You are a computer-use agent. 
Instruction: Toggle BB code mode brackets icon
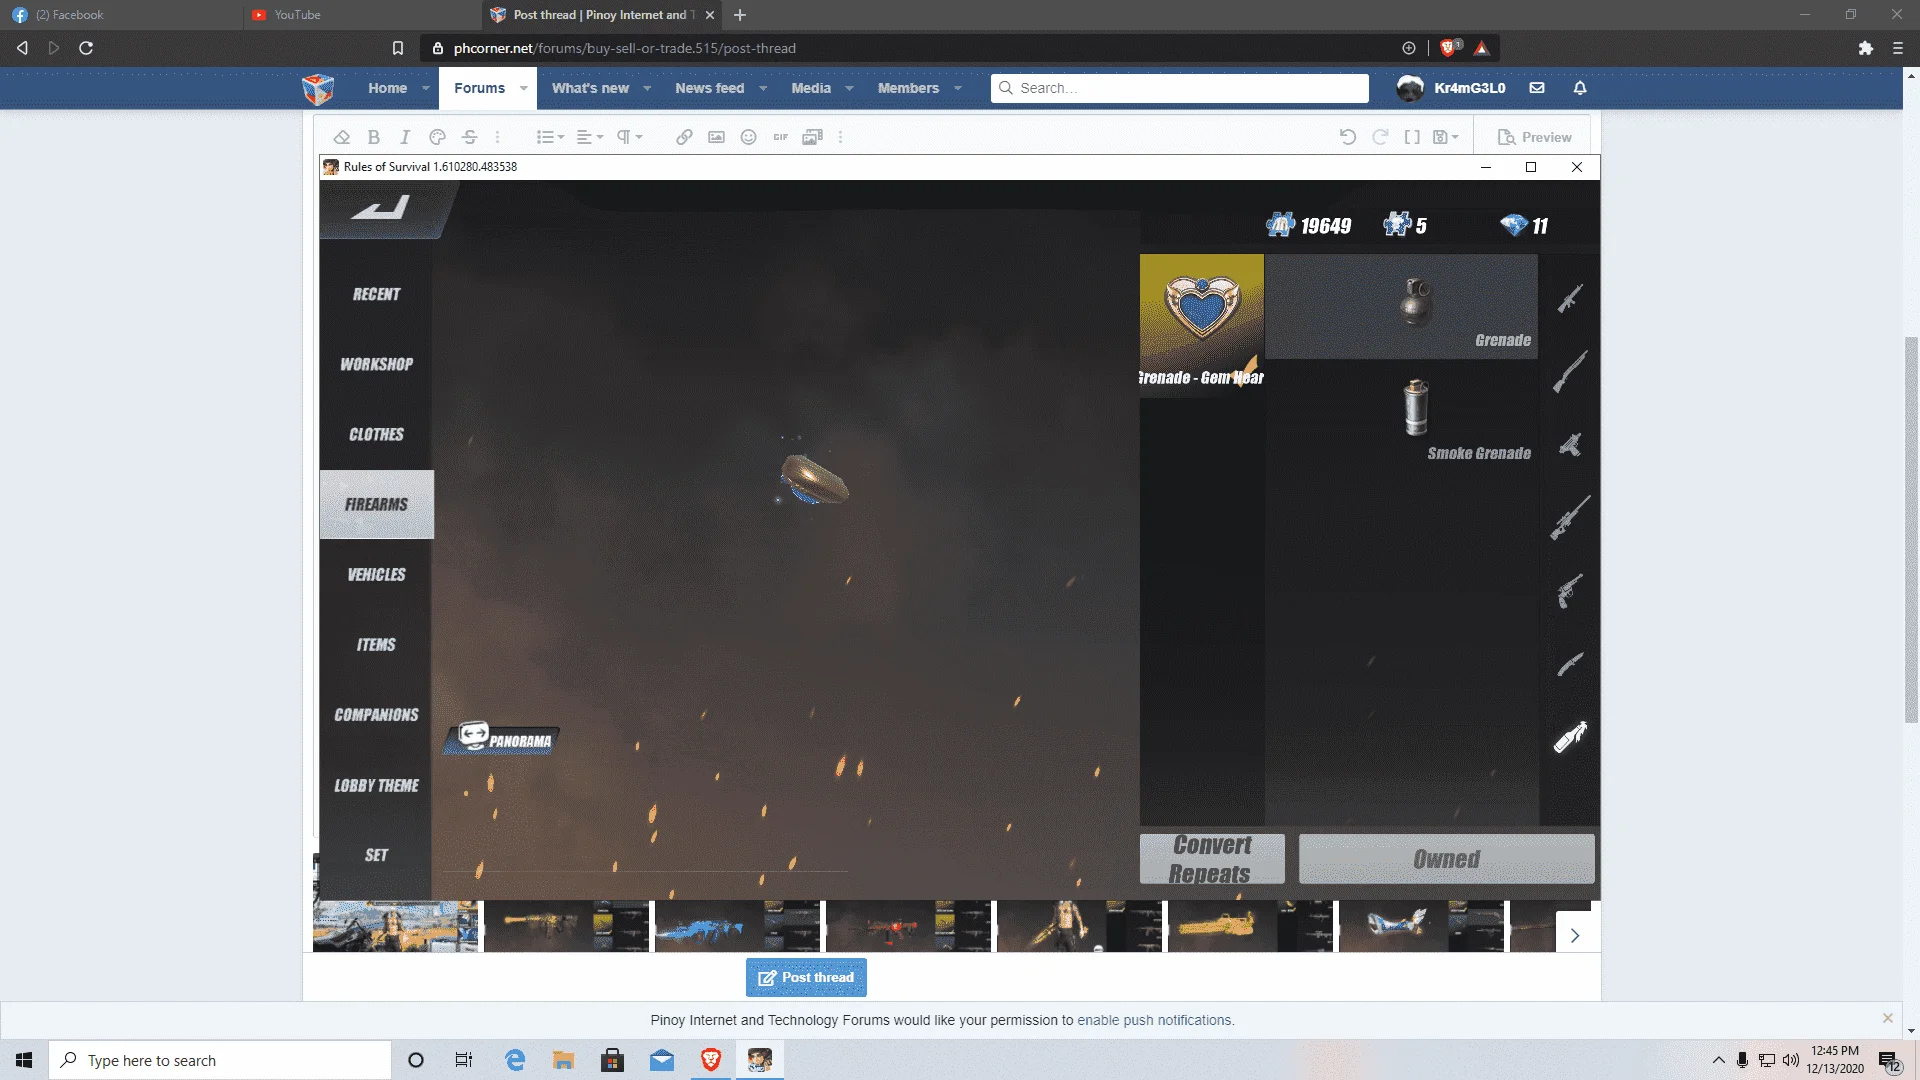click(x=1412, y=137)
